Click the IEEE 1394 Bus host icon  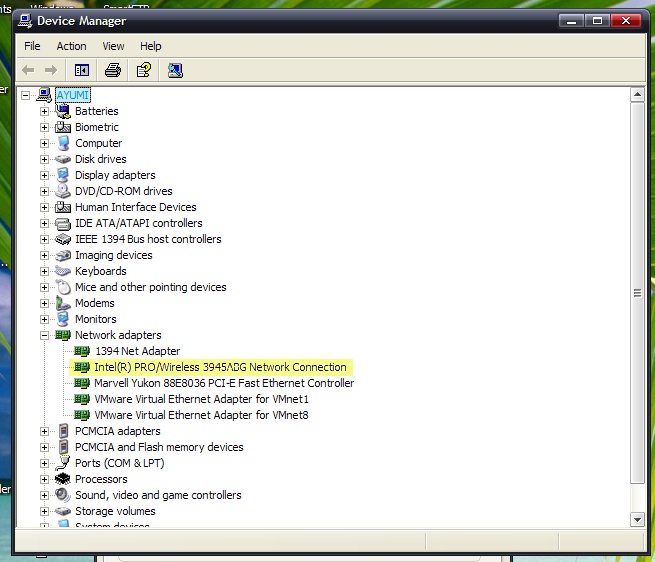tap(63, 239)
